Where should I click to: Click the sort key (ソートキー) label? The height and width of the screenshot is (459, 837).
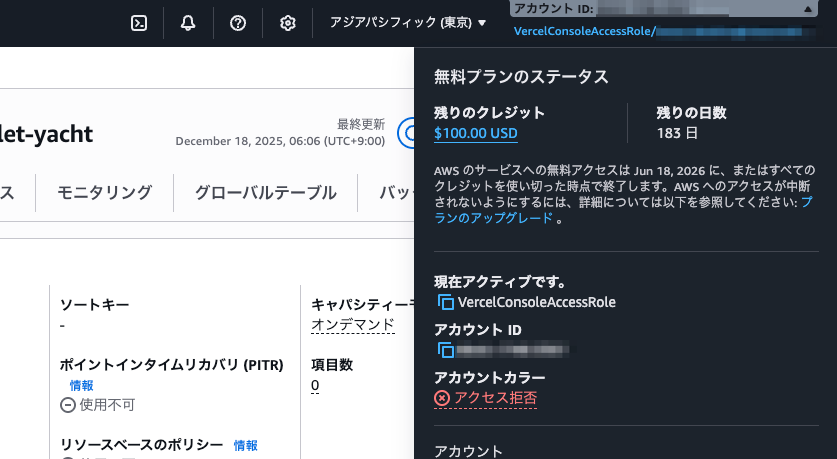pyautogui.click(x=94, y=305)
